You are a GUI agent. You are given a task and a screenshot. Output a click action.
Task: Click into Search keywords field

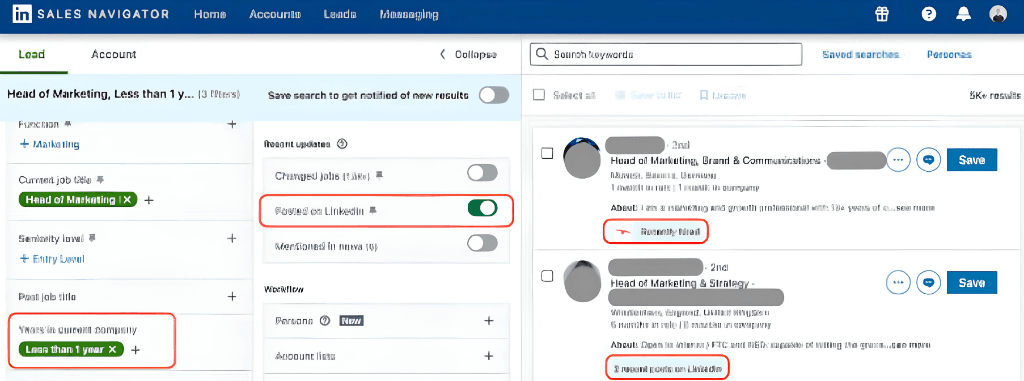[665, 55]
